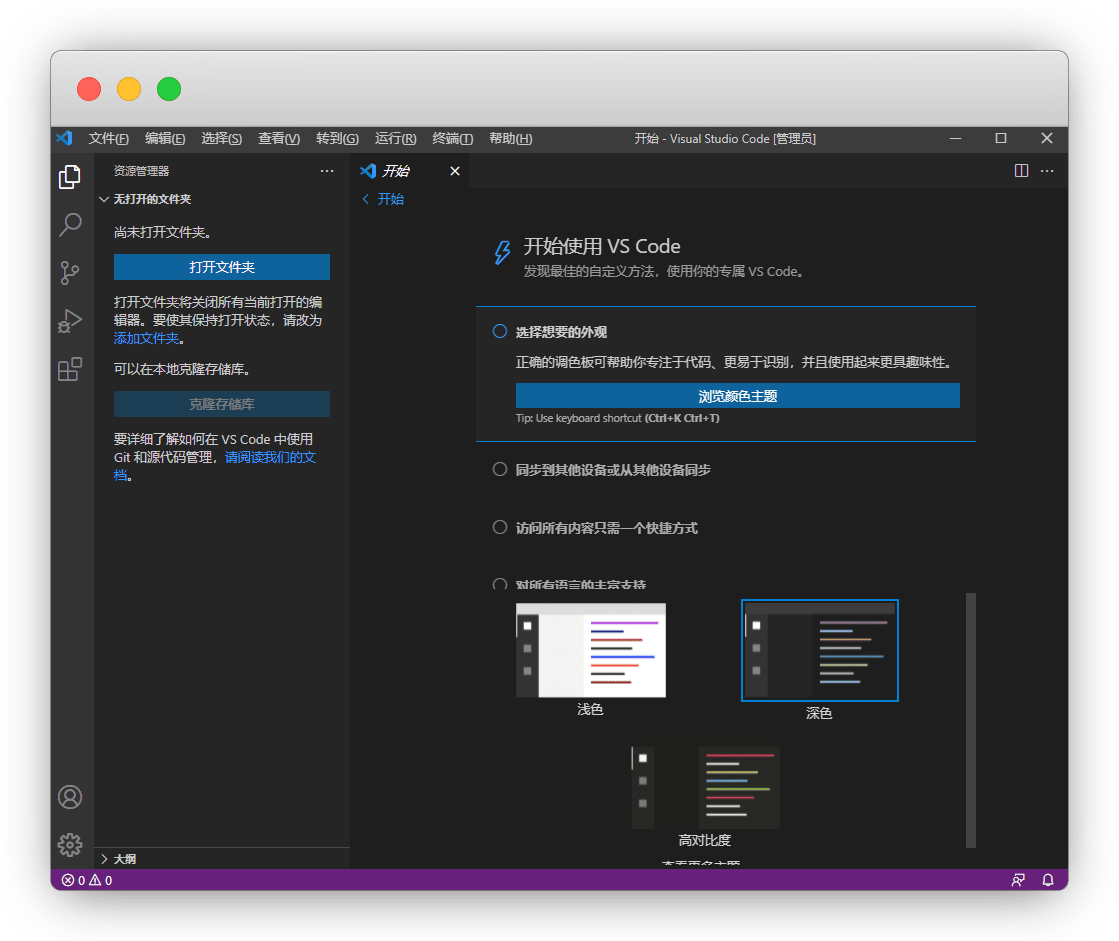The width and height of the screenshot is (1119, 941).
Task: Open the Run and Debug view
Action: 70,321
